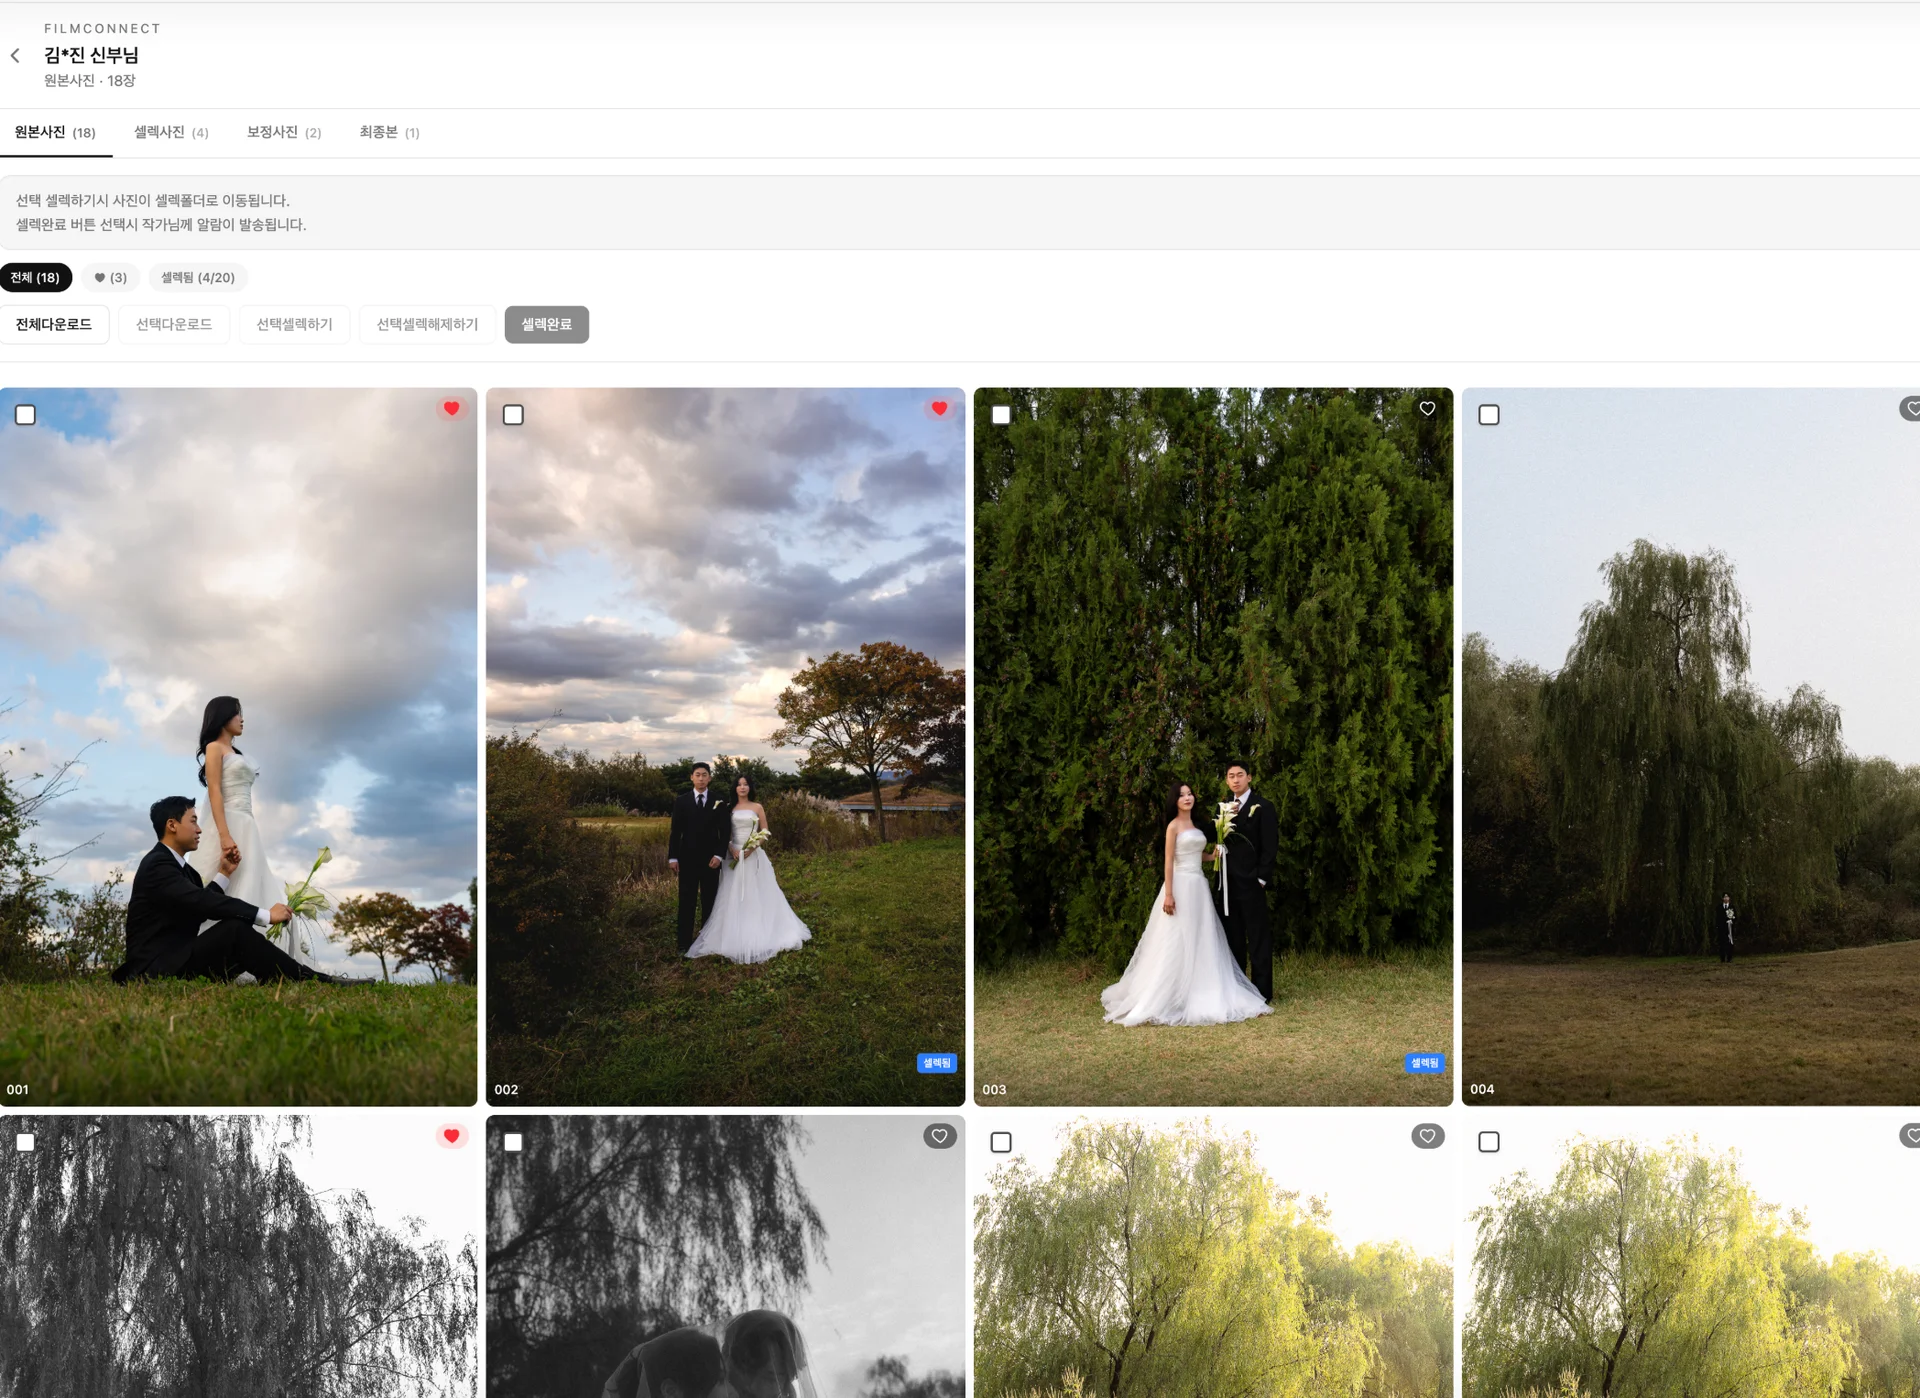The width and height of the screenshot is (1920, 1398).
Task: Tap the heart icon on photo 004
Action: [x=1911, y=409]
